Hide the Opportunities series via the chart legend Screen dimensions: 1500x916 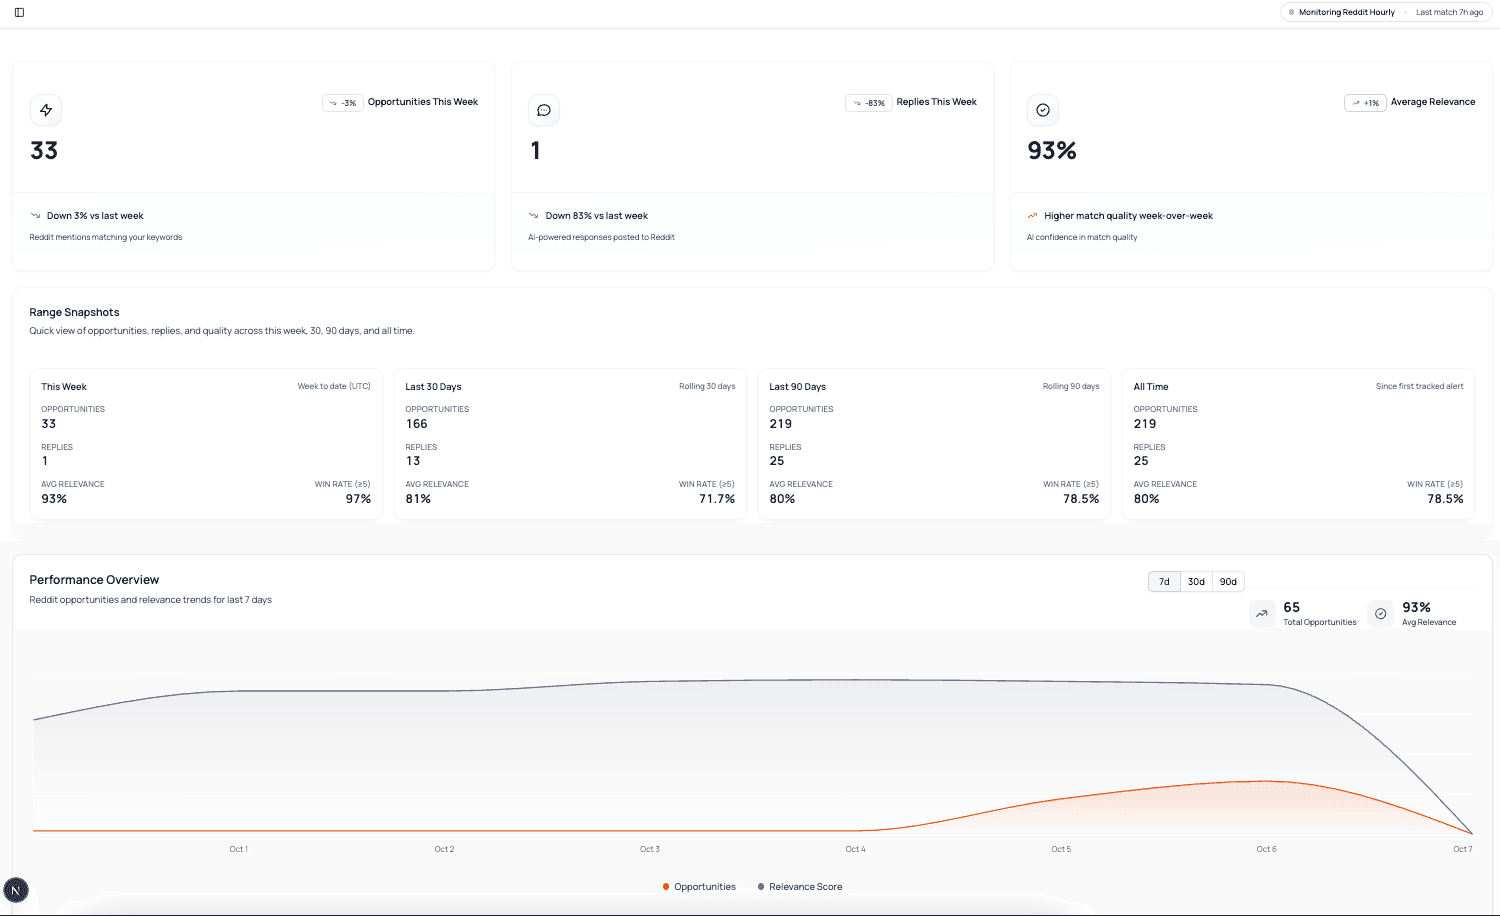[699, 886]
